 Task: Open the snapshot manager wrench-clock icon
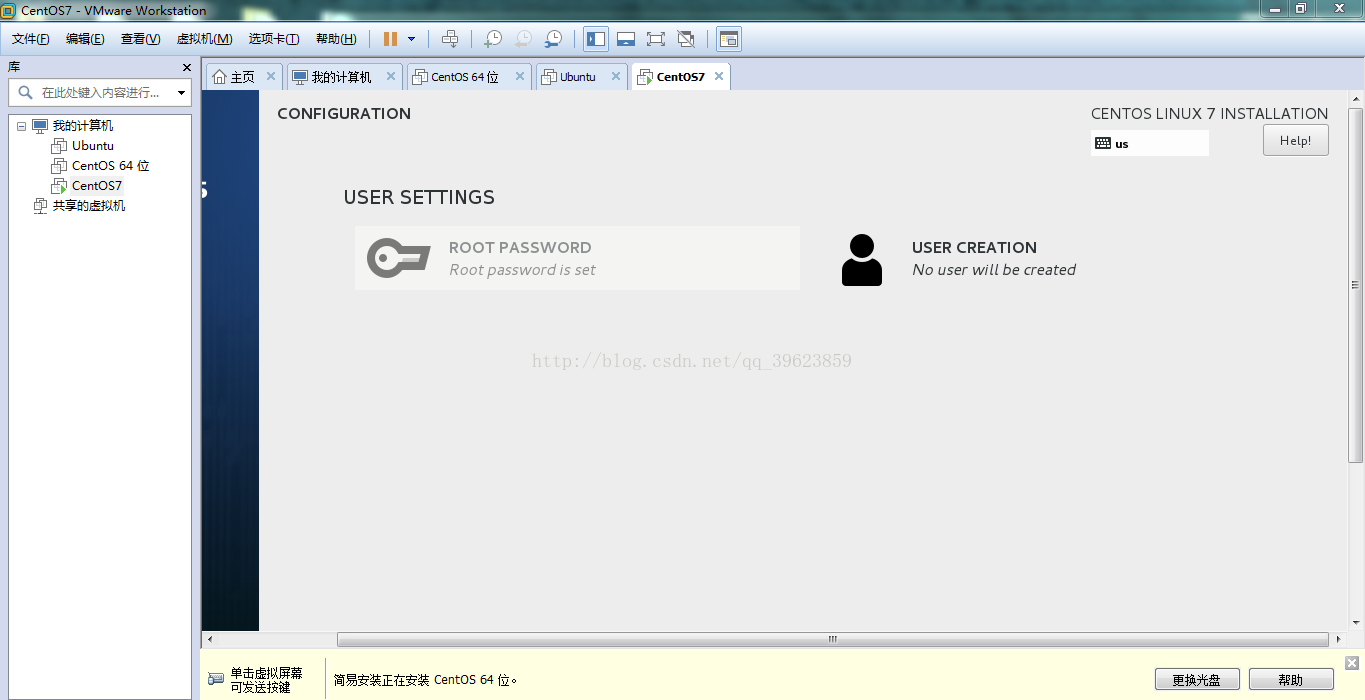[x=553, y=39]
